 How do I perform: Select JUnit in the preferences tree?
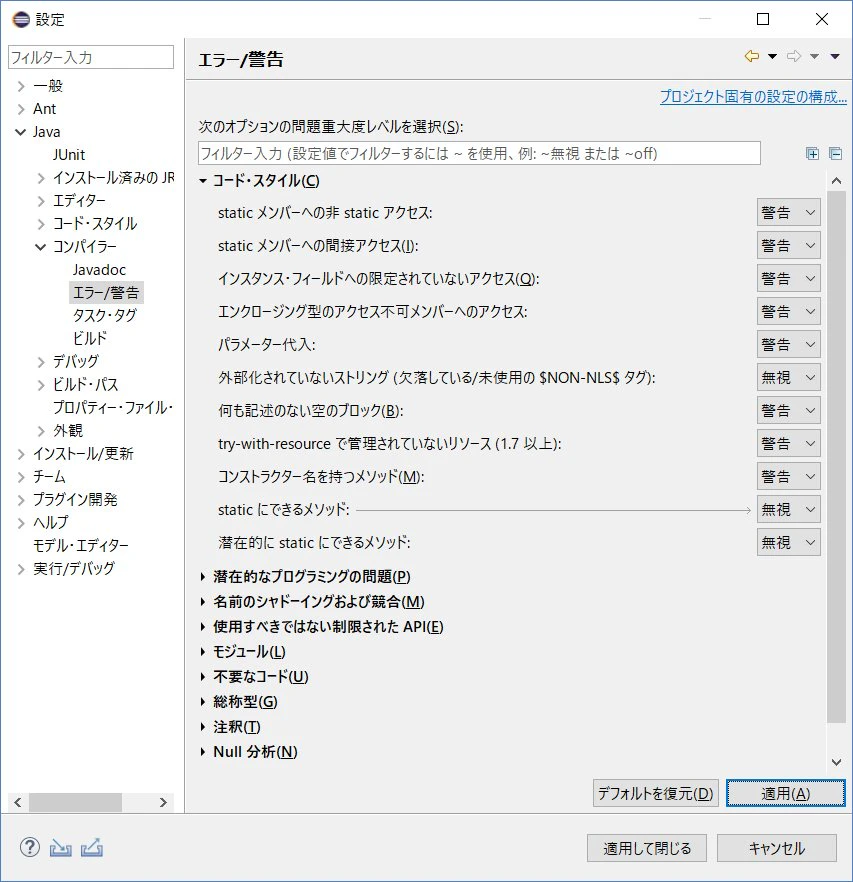tap(69, 155)
